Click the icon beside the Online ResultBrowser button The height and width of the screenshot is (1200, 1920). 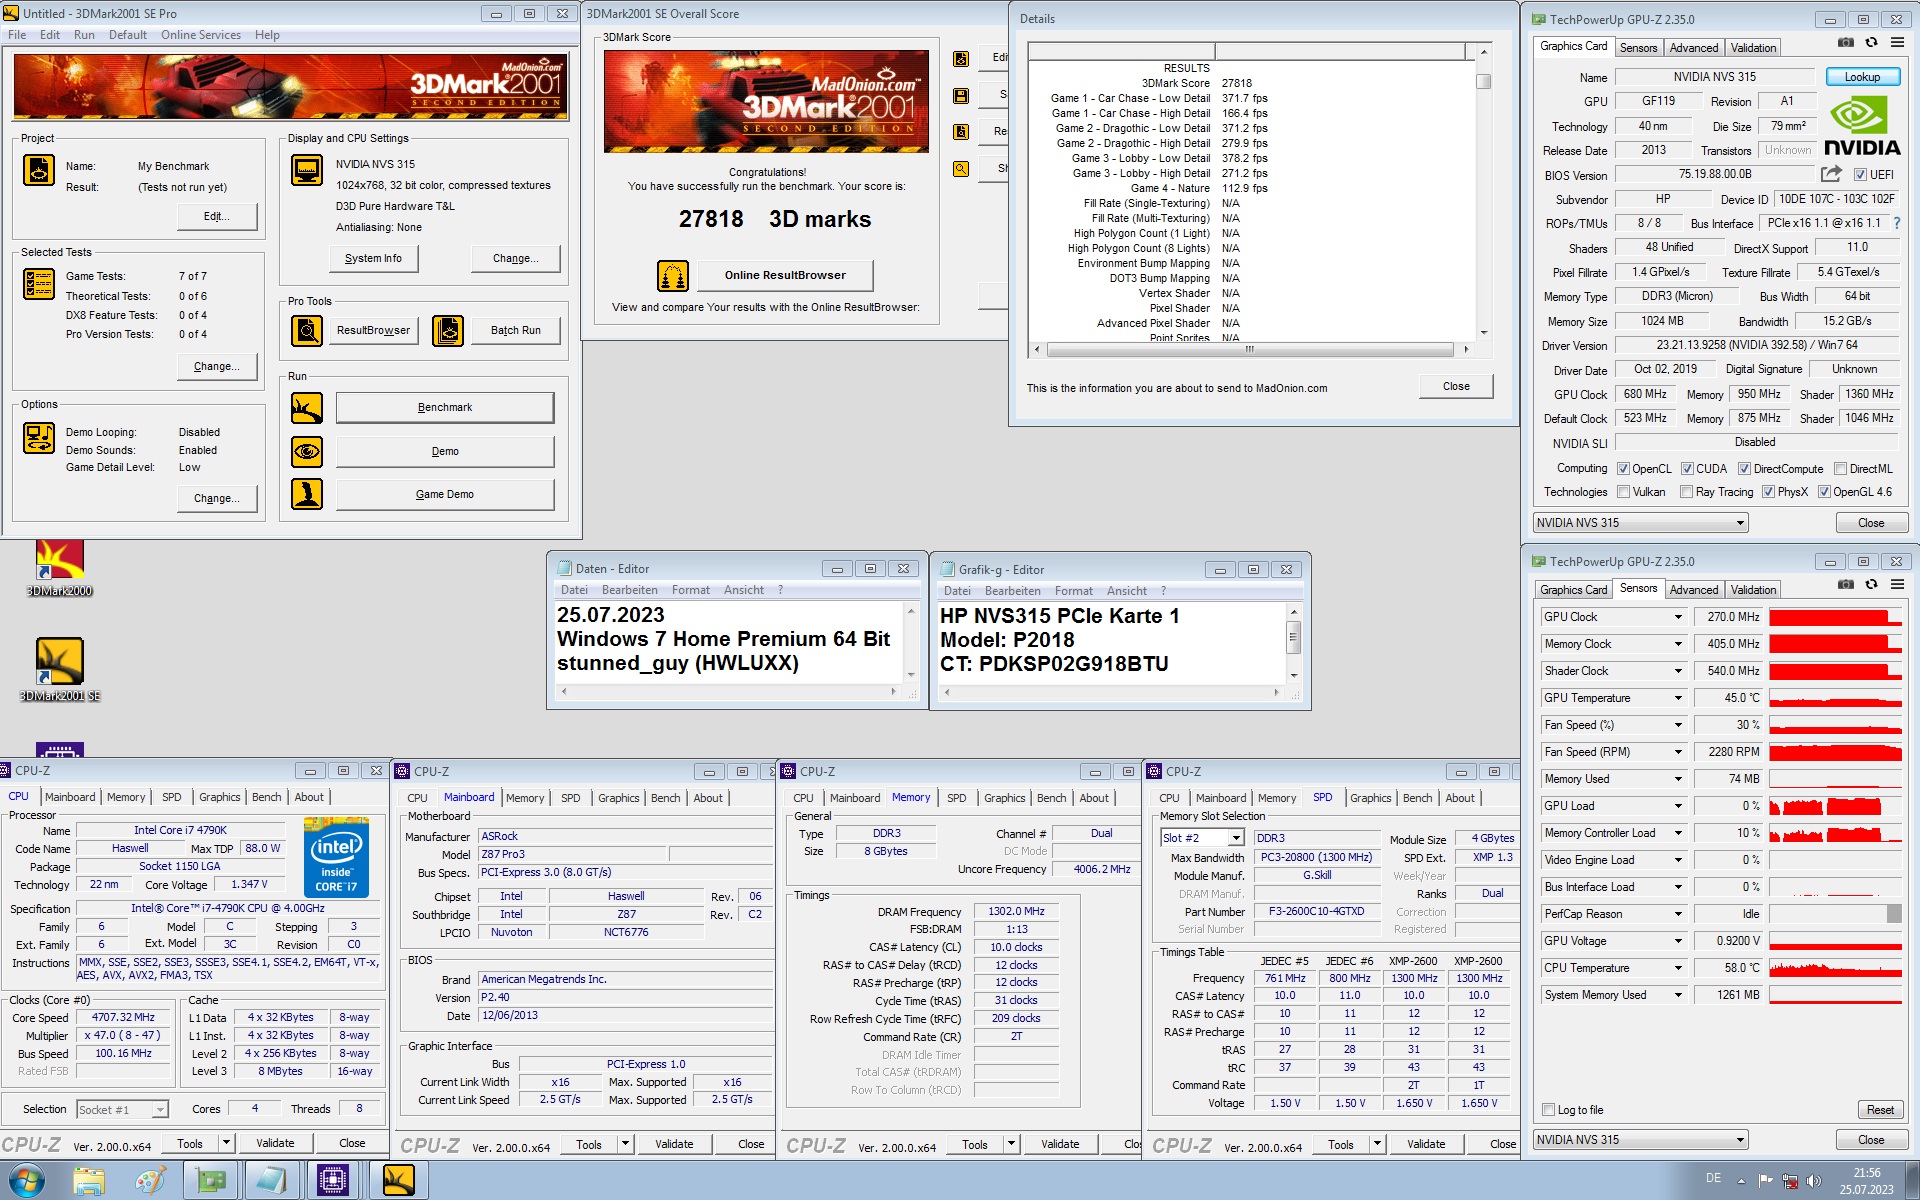coord(673,275)
